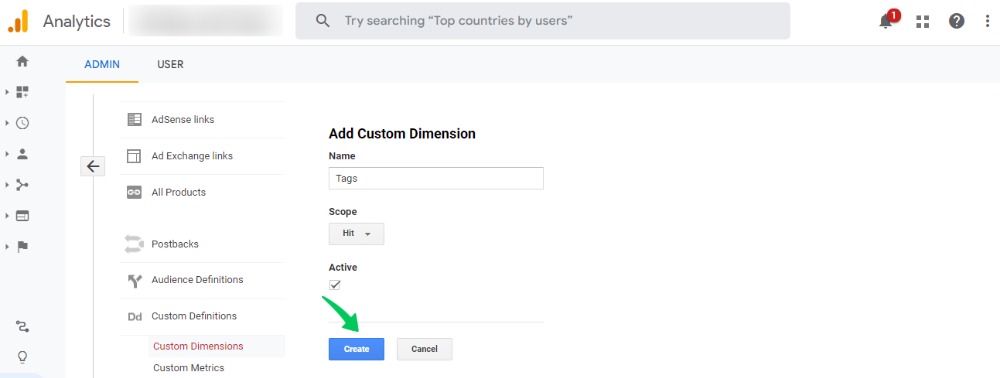The height and width of the screenshot is (378, 1000).
Task: Go to Home in left sidebar
Action: [x=22, y=61]
